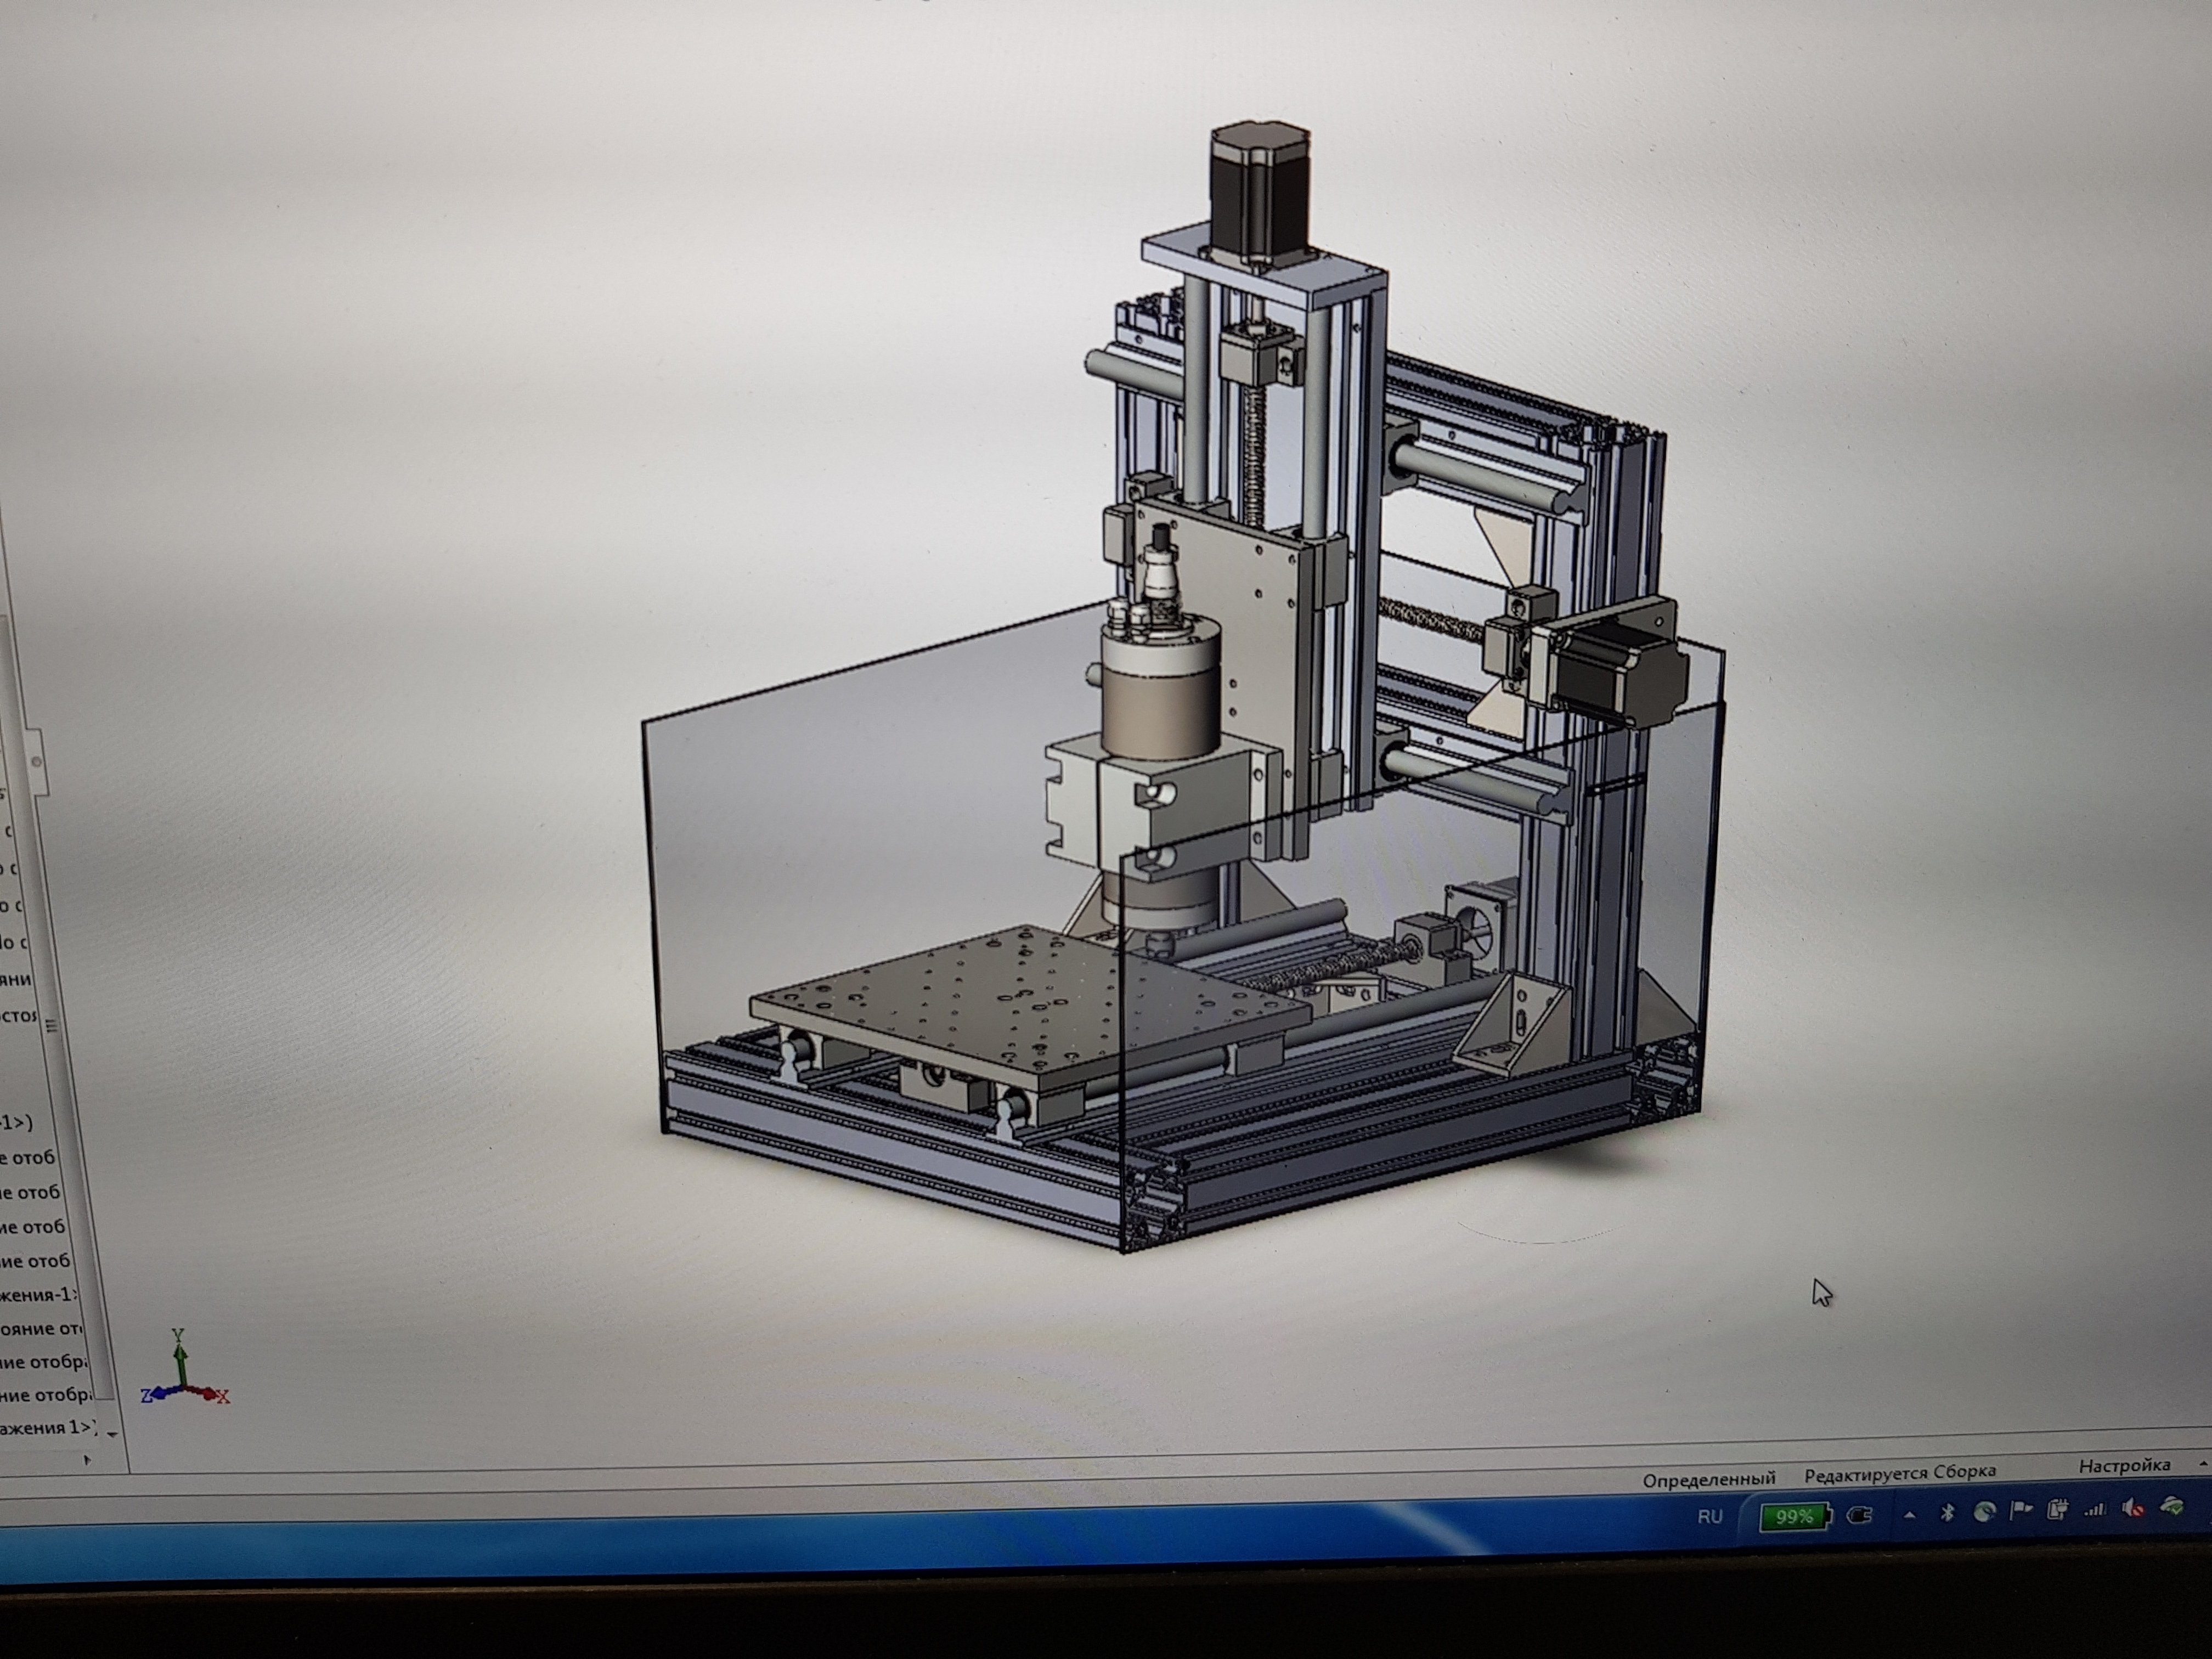Open the Action Center flag icon
Viewport: 2212px width, 1659px height.
(2021, 1510)
